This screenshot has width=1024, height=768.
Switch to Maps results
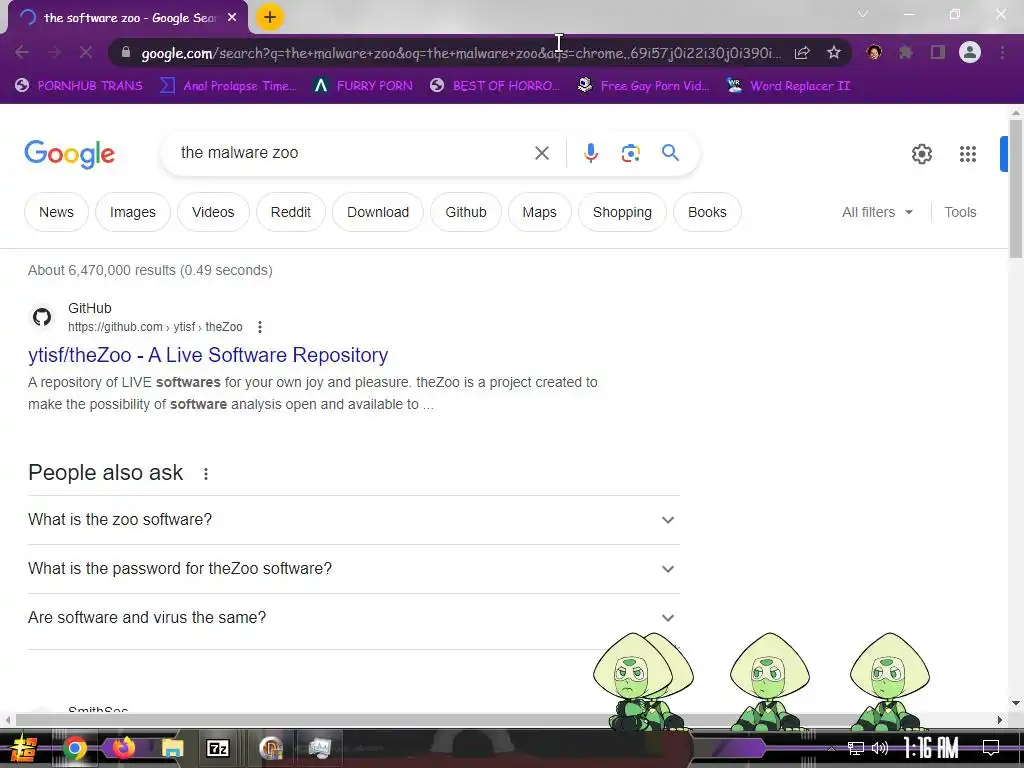tap(539, 212)
